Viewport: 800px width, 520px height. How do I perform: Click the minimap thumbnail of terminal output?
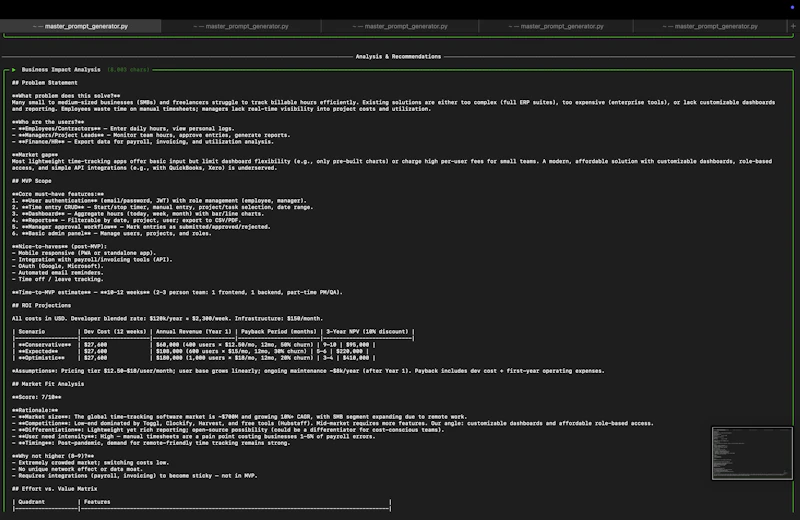752,453
